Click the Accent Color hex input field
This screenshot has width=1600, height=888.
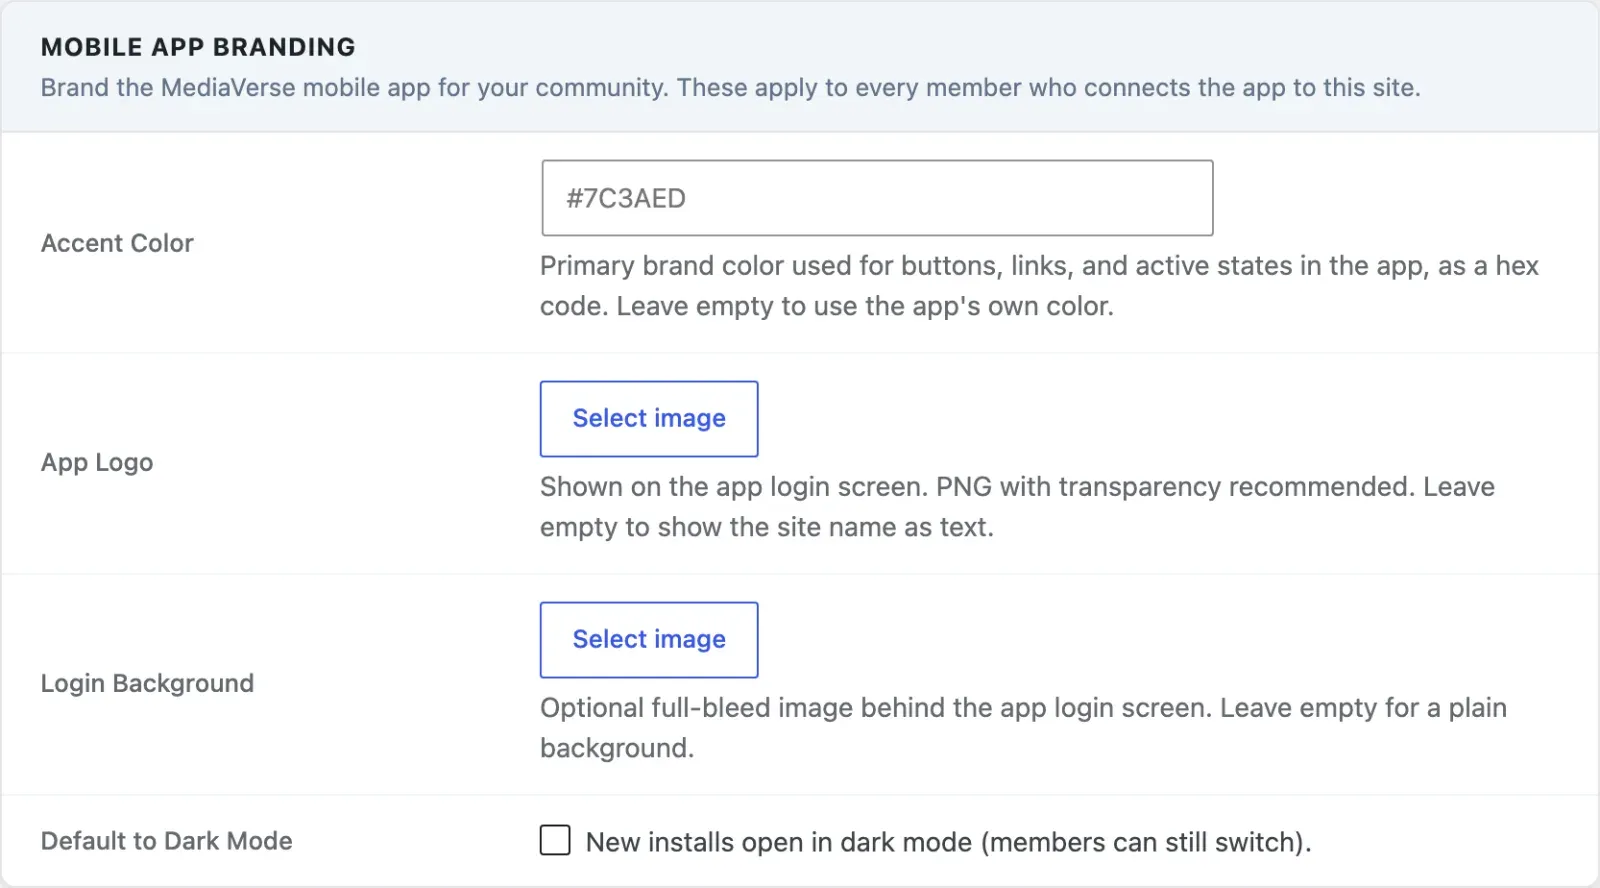pos(877,198)
